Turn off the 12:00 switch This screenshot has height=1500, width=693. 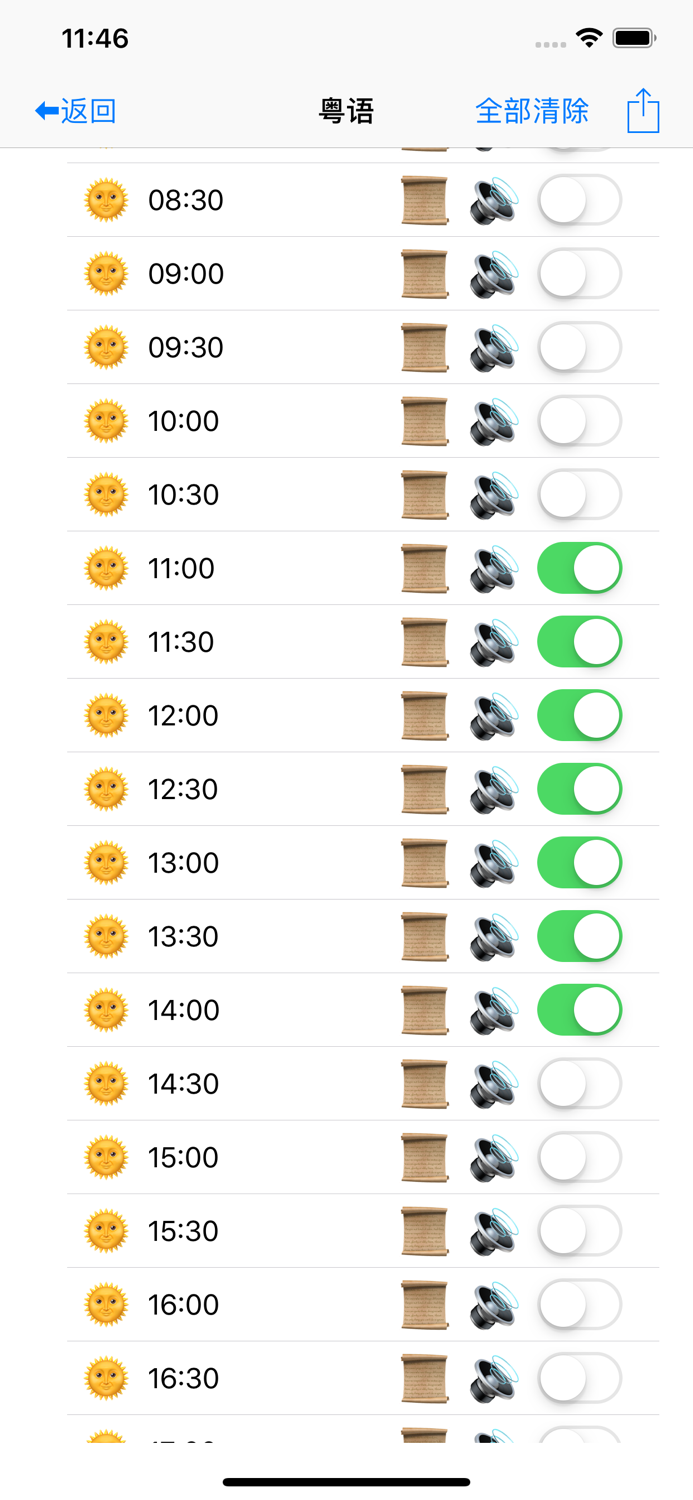coord(579,714)
